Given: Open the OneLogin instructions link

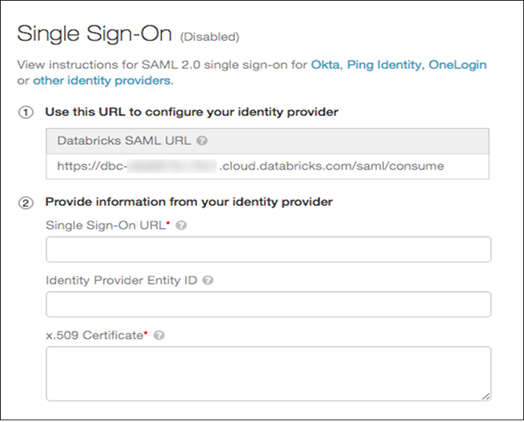Looking at the screenshot, I should [x=457, y=64].
